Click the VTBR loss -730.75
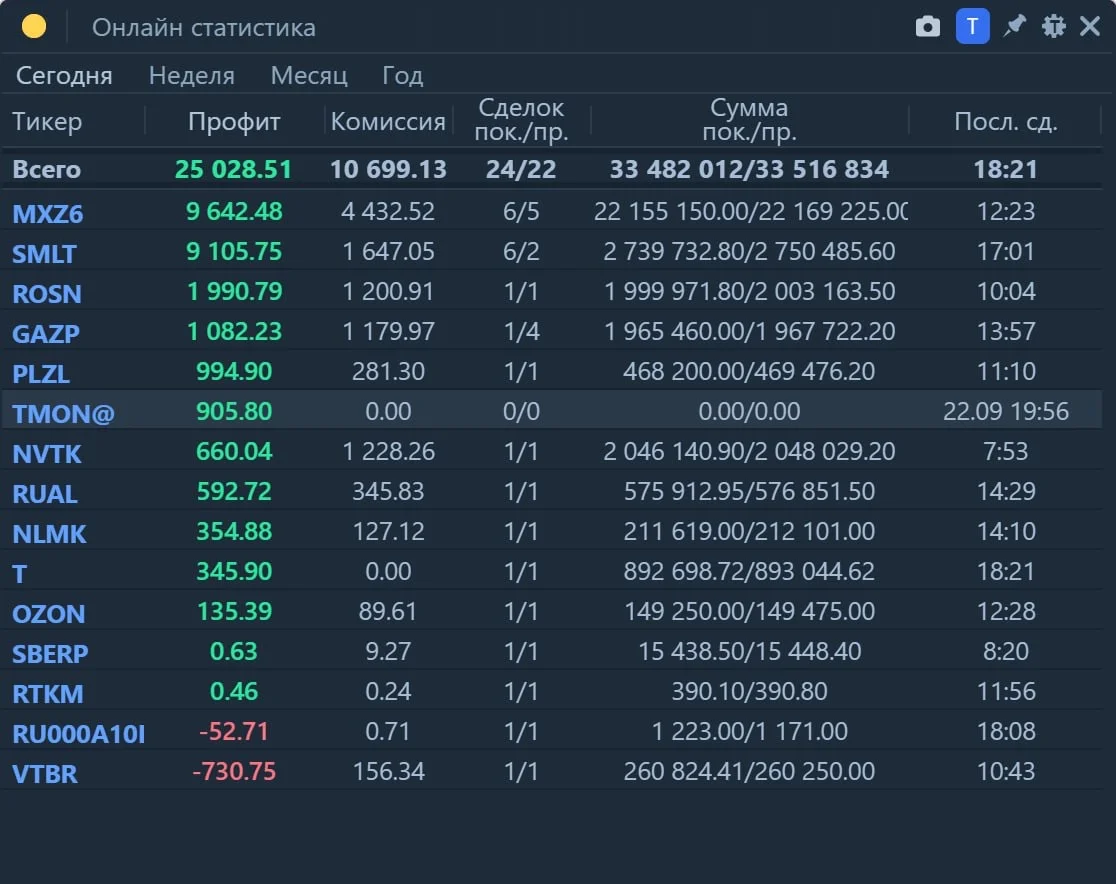 coord(234,772)
